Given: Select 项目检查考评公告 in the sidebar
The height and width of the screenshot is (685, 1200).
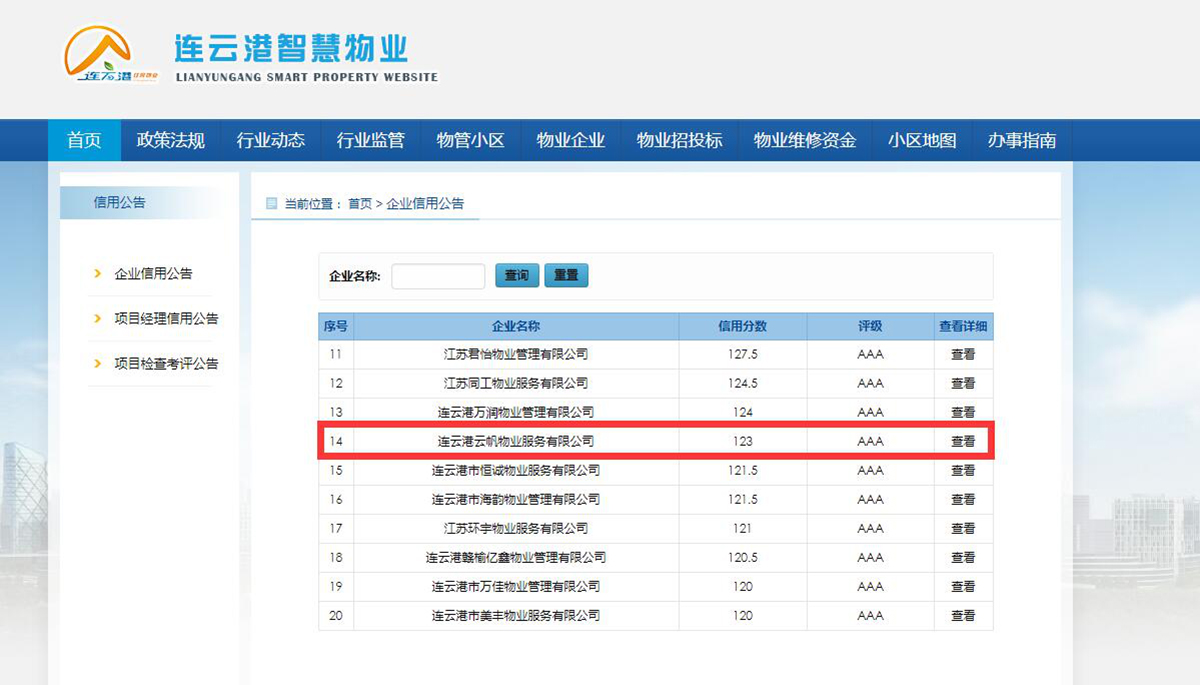Looking at the screenshot, I should [166, 363].
